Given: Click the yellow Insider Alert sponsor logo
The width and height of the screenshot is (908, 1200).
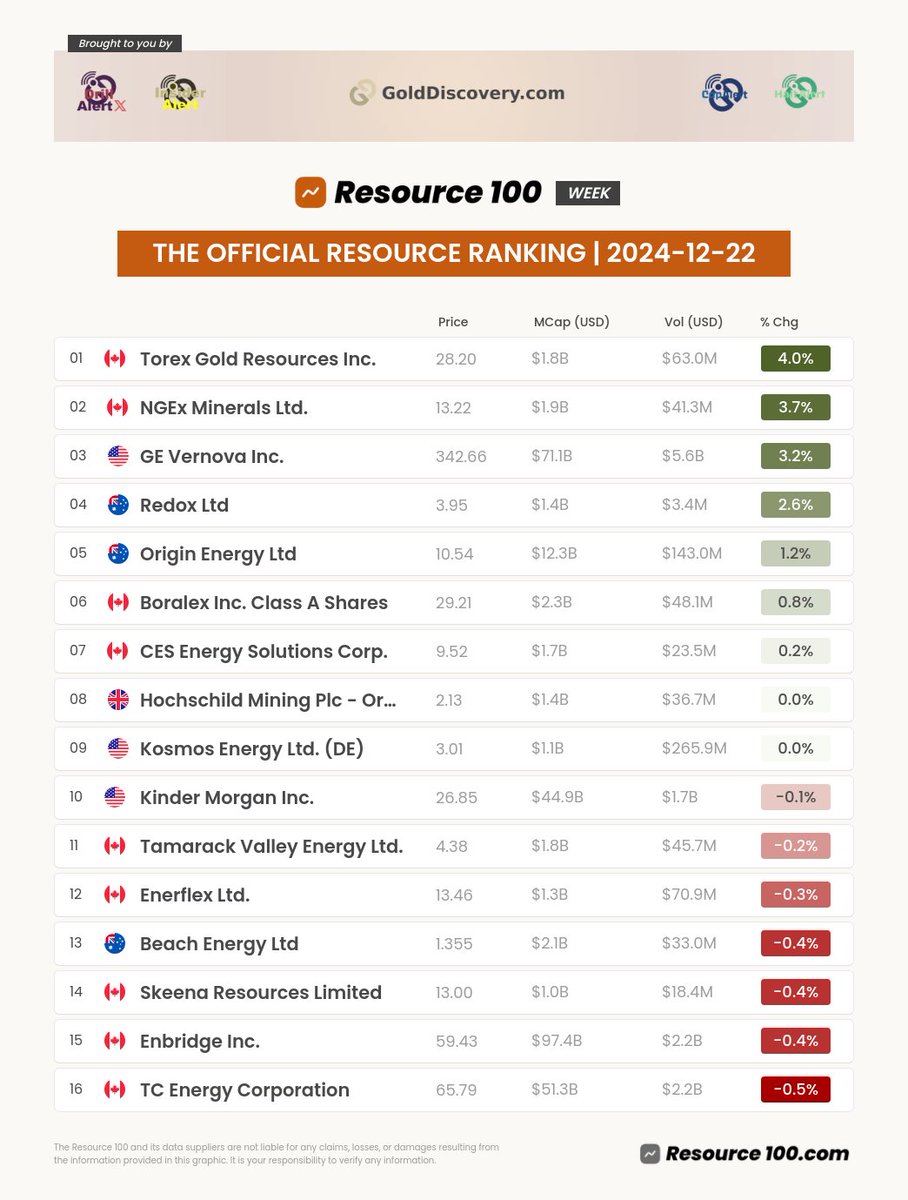Looking at the screenshot, I should [181, 94].
